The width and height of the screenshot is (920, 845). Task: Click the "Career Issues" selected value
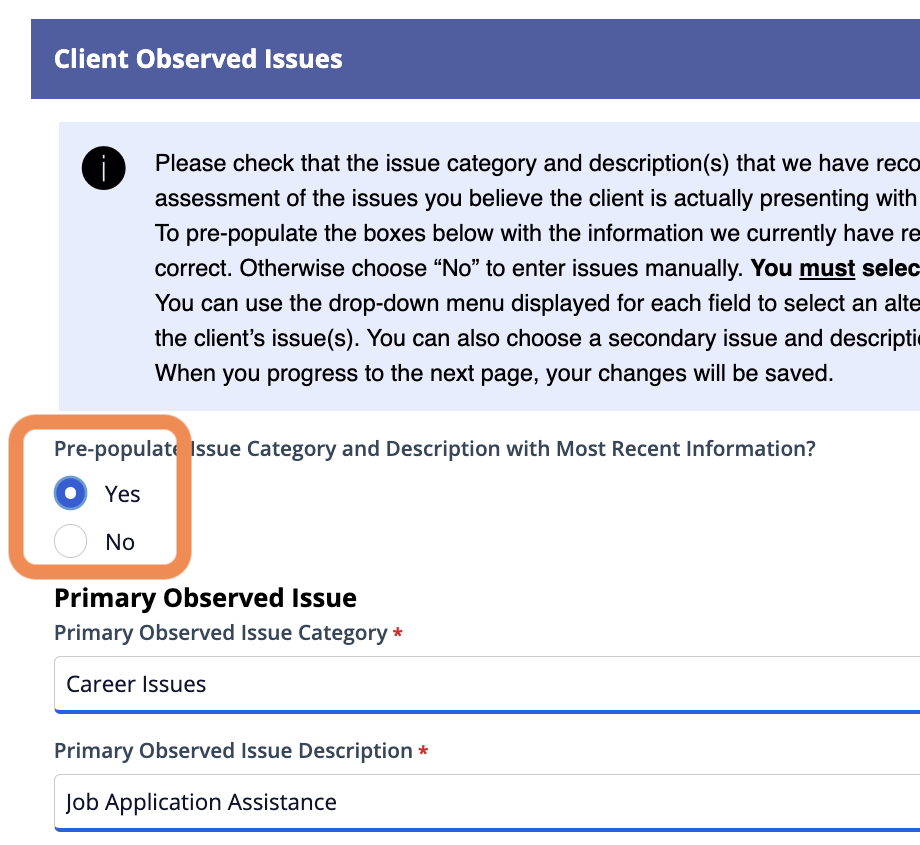(x=136, y=685)
